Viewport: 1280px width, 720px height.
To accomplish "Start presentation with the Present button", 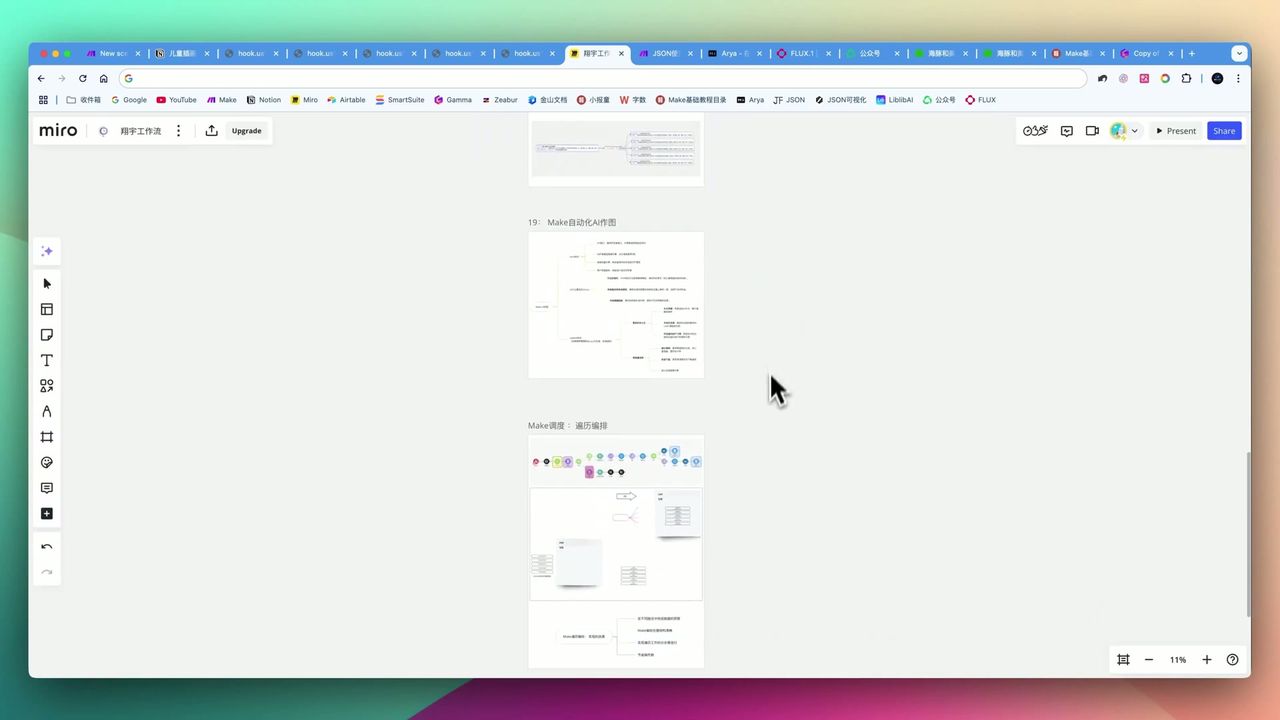I will pos(1175,131).
